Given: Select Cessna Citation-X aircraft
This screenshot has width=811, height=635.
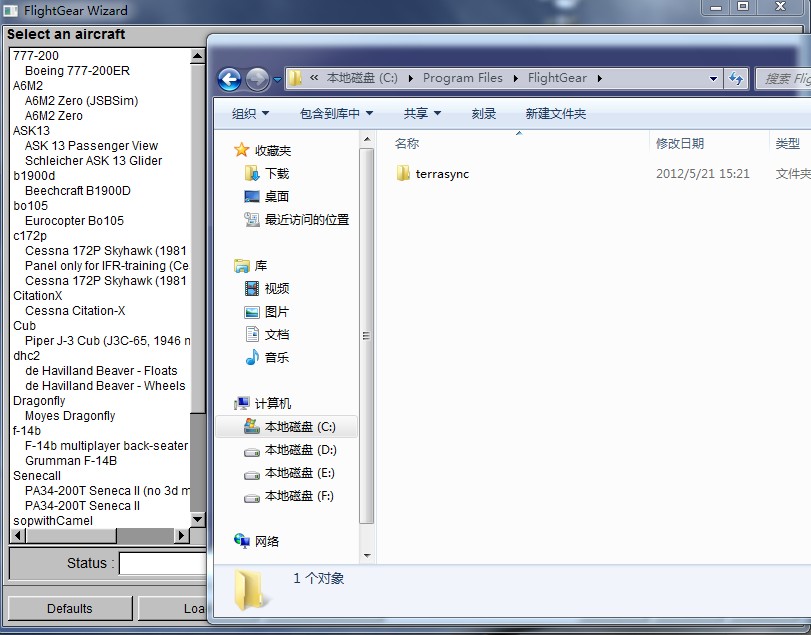Looking at the screenshot, I should click(75, 310).
